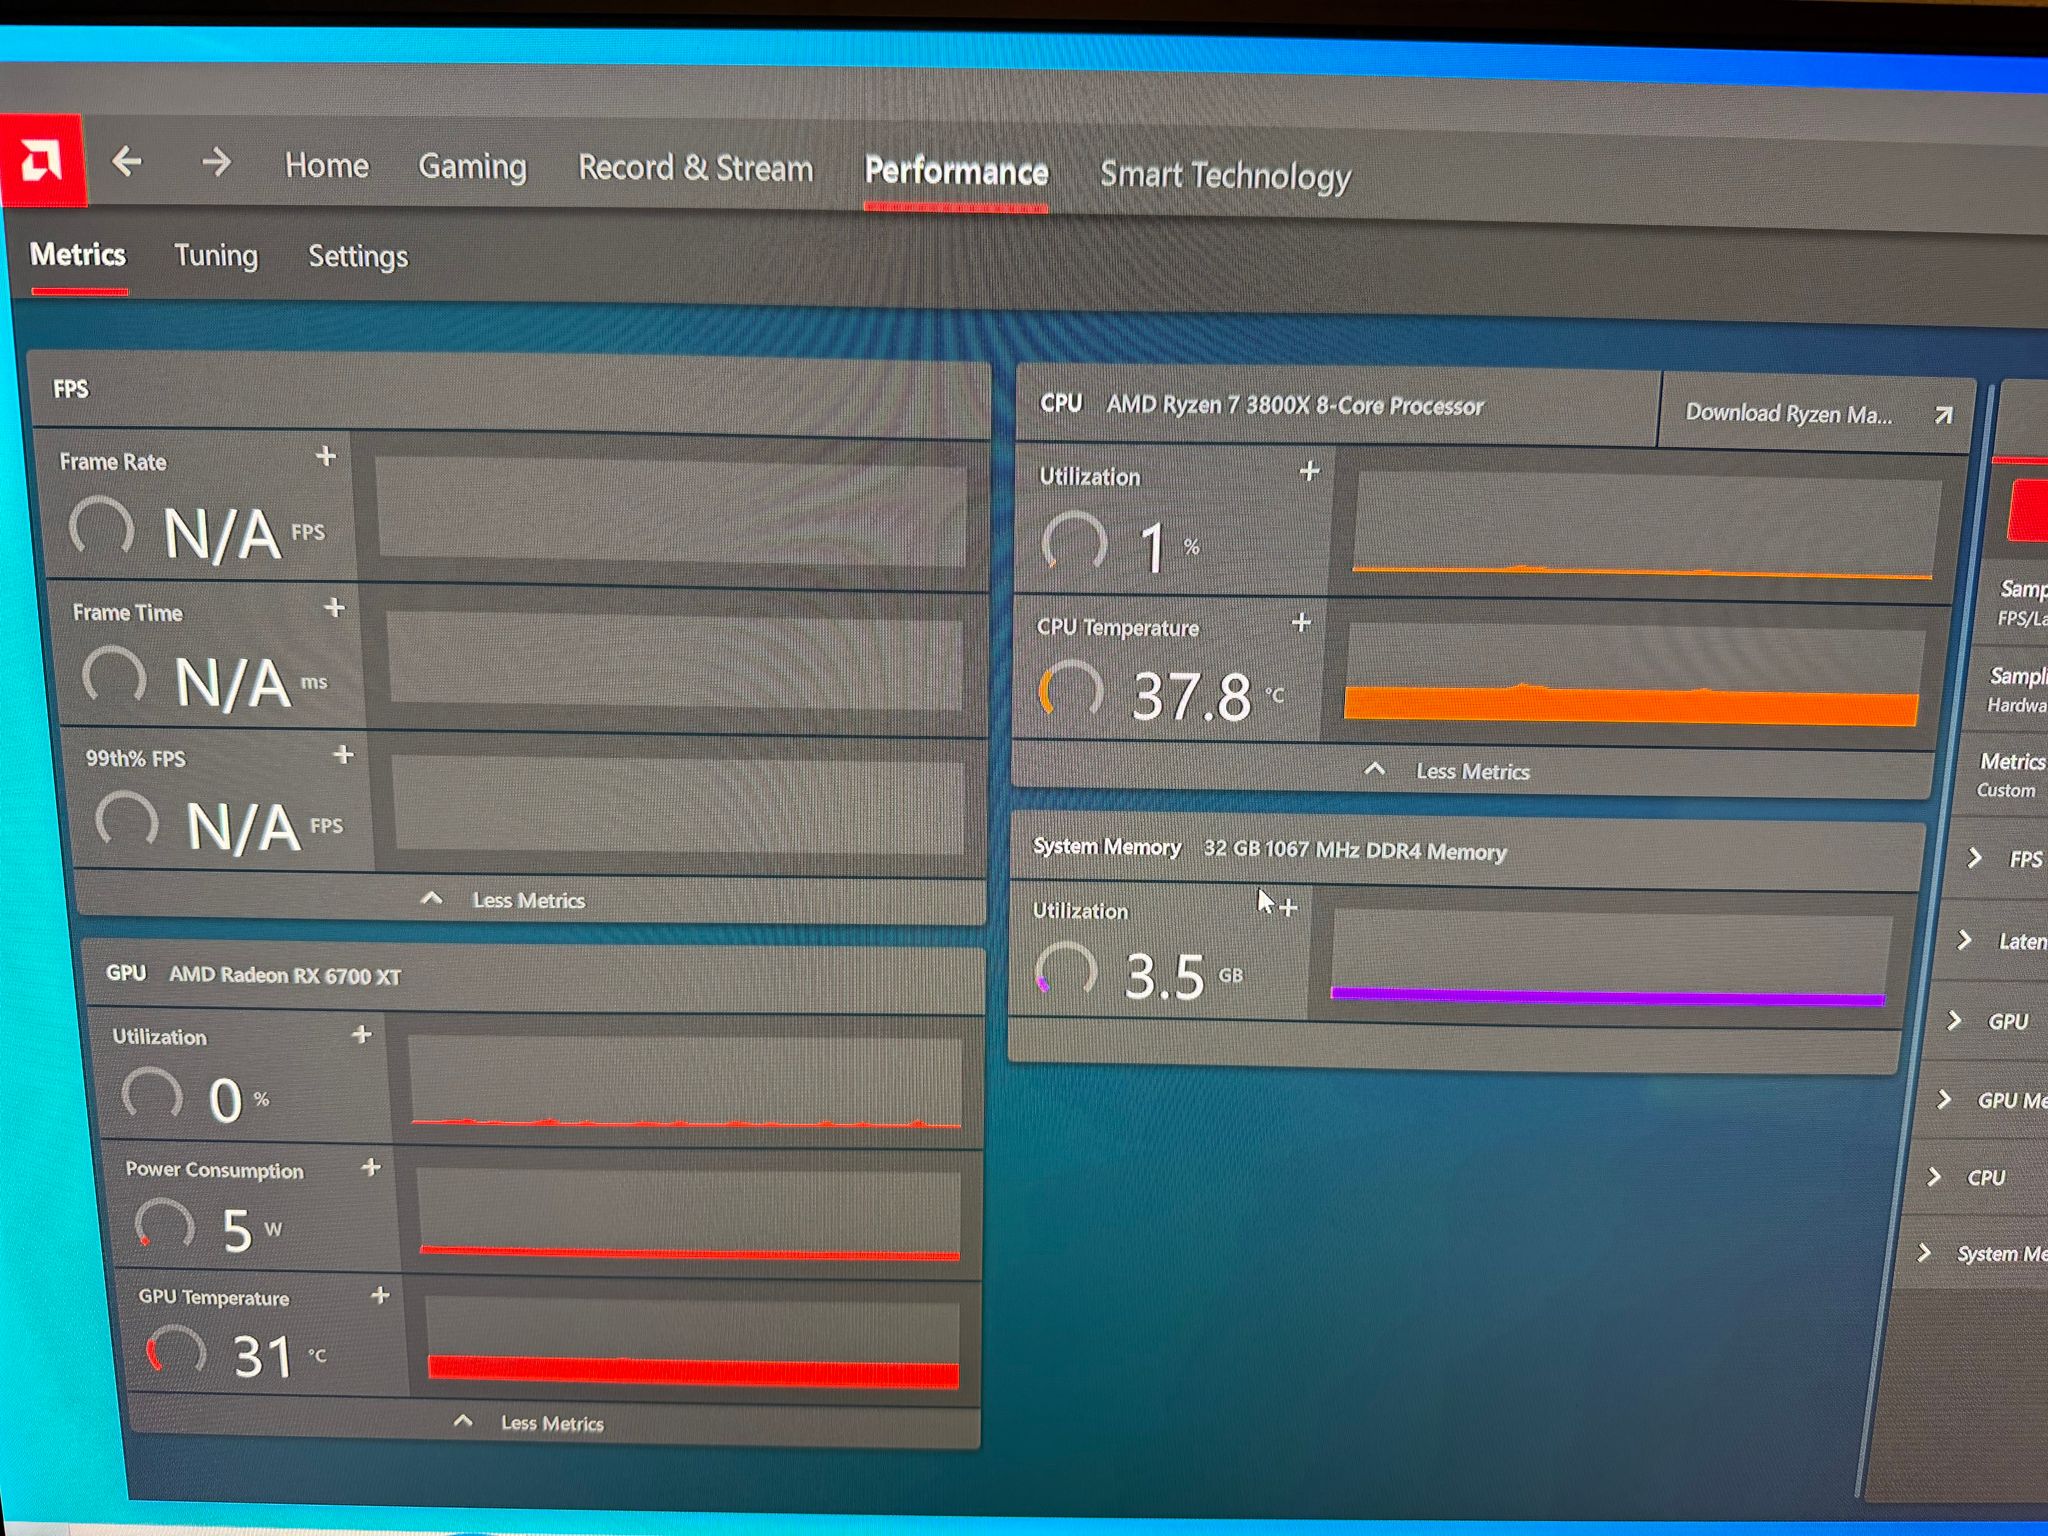Go back with the left arrow
Viewport: 2048px width, 1536px height.
click(x=127, y=161)
